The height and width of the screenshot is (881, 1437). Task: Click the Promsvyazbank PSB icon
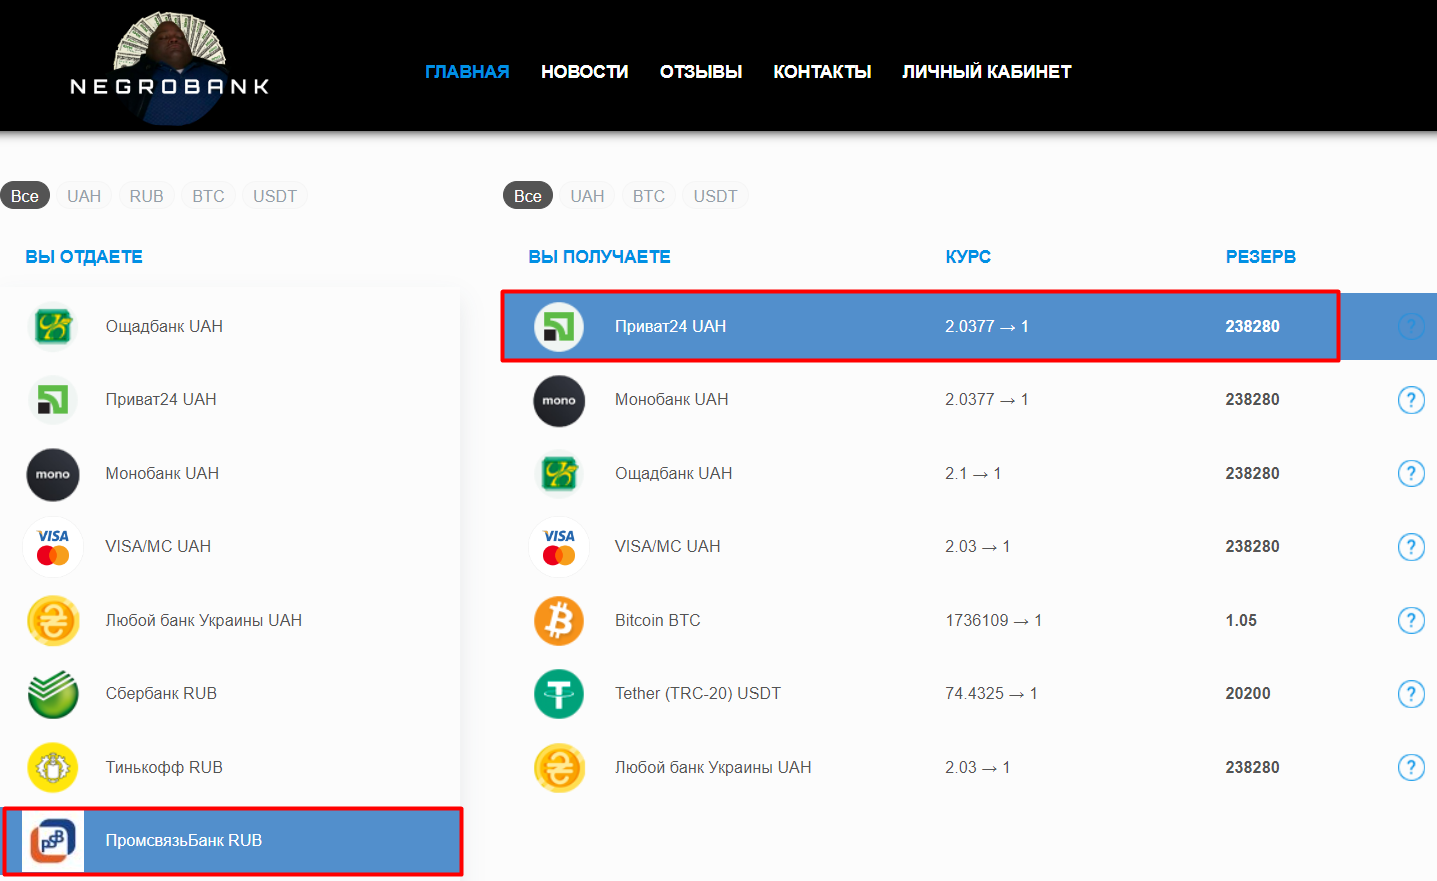pos(53,841)
